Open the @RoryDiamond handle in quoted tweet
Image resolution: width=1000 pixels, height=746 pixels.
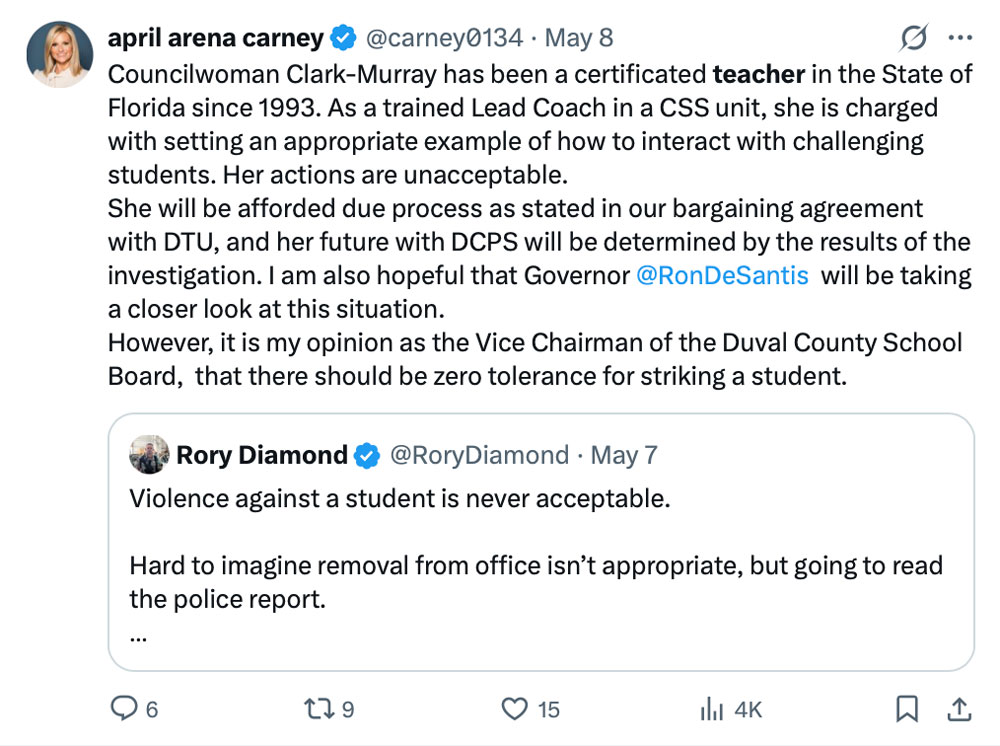480,455
